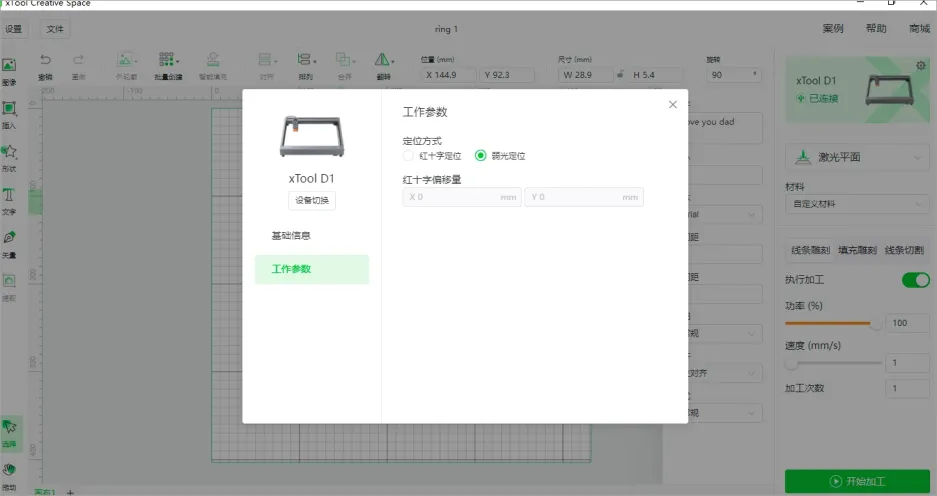Add a new canvas with the plus icon

pos(71,492)
